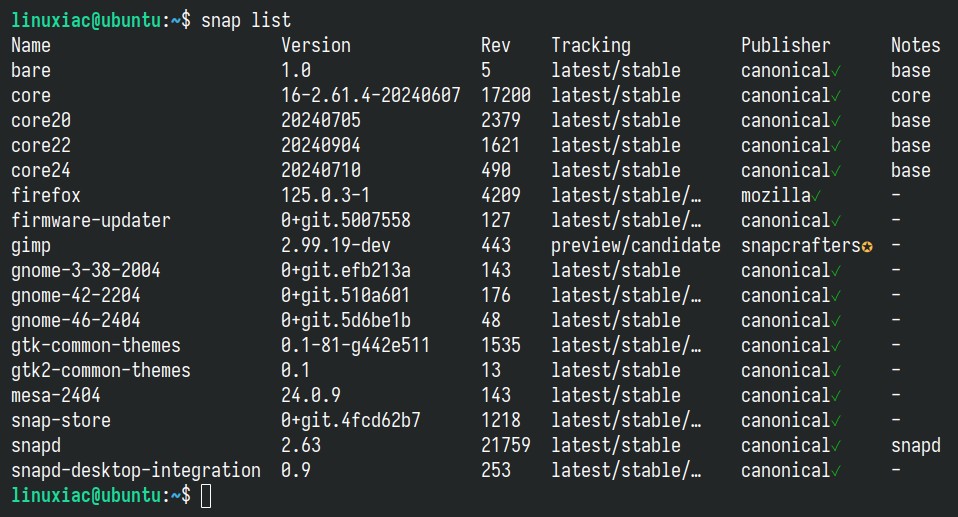Screen dimensions: 958x517
Task: Click the Tracking column header
Action: point(591,45)
